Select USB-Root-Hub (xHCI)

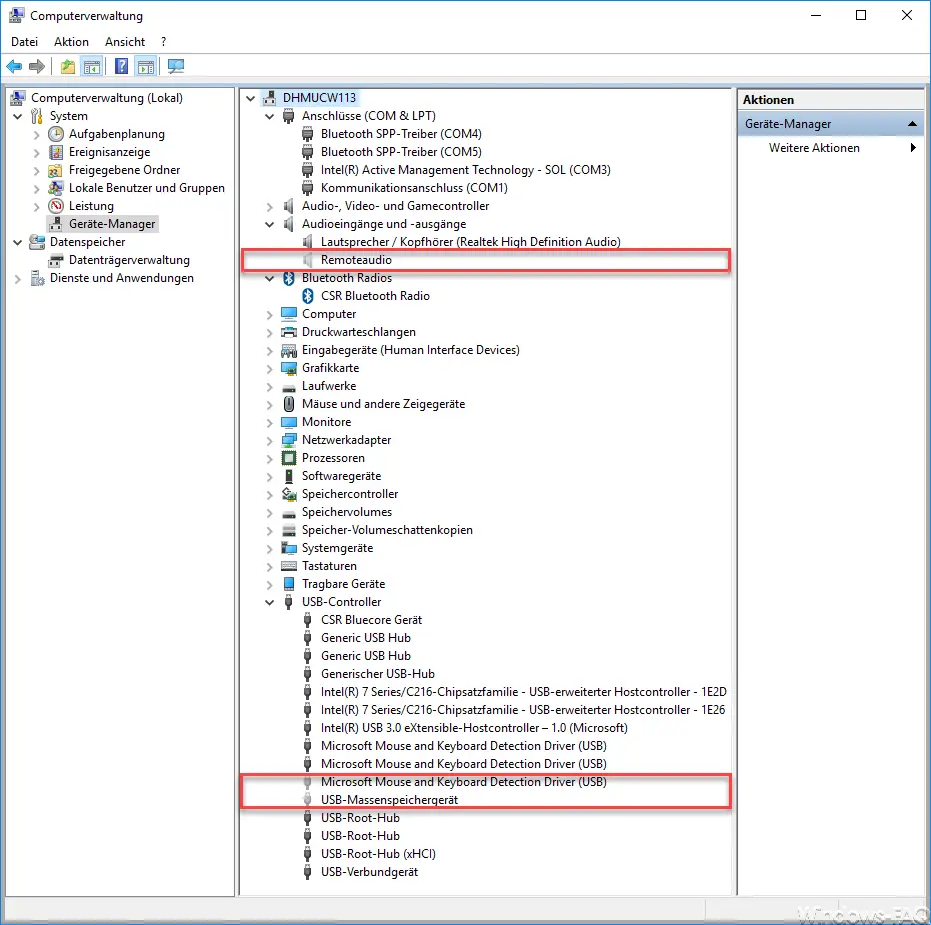(378, 854)
